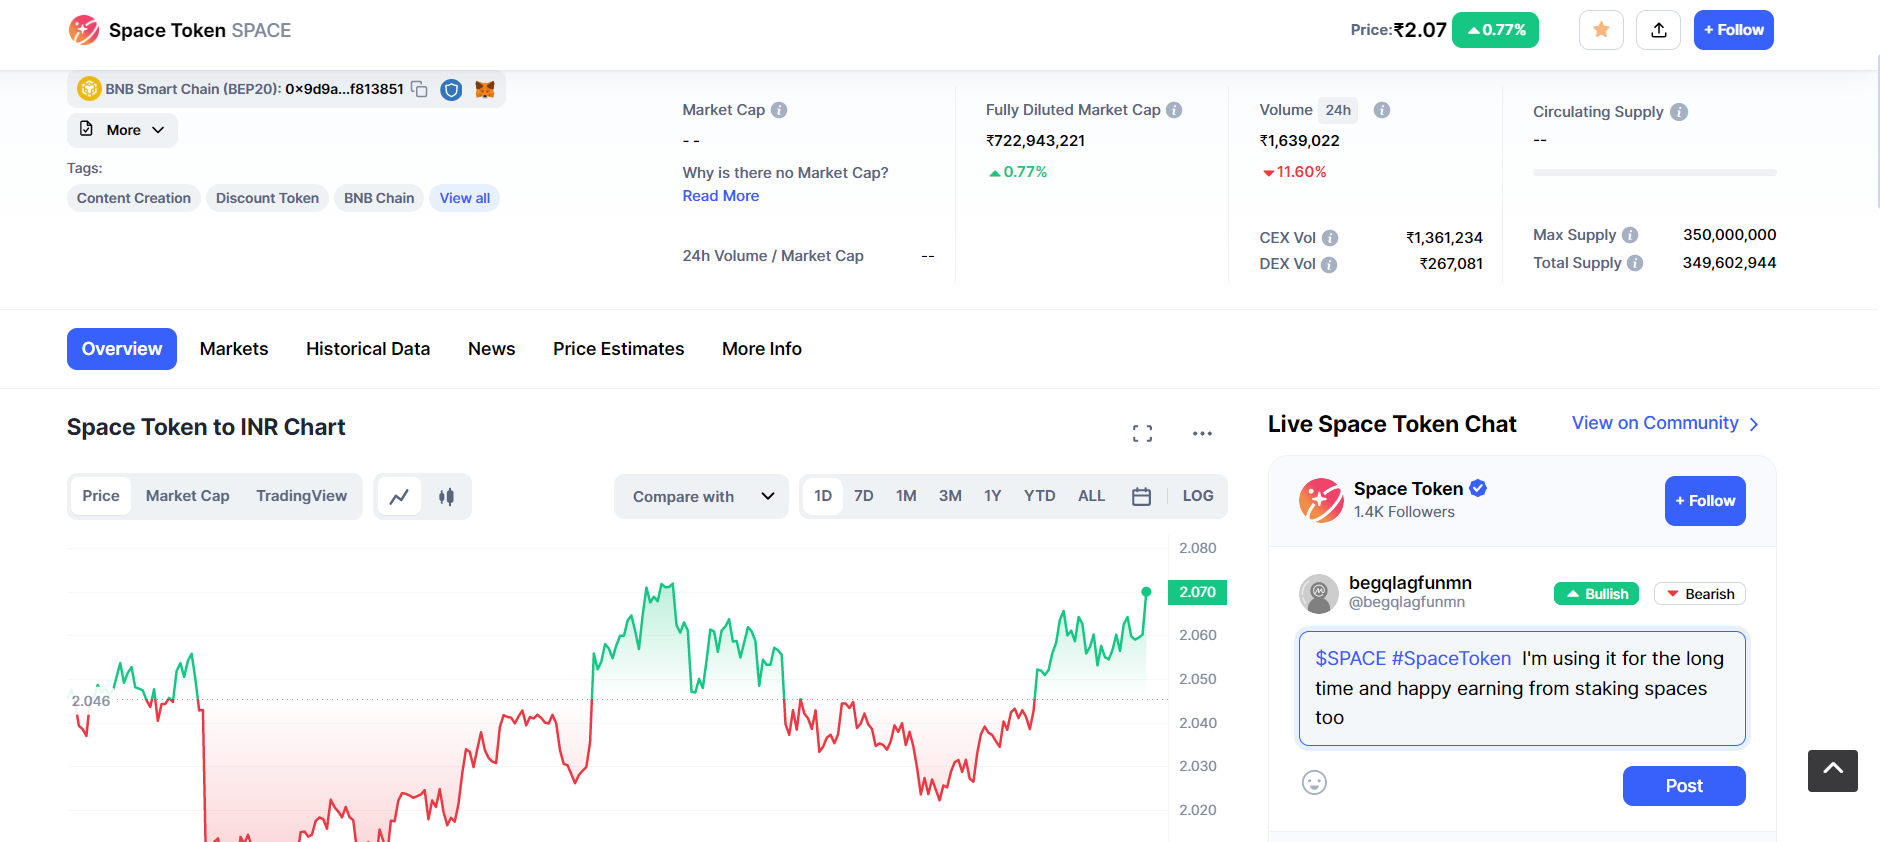1880x842 pixels.
Task: Select the 1D chart range
Action: (x=823, y=496)
